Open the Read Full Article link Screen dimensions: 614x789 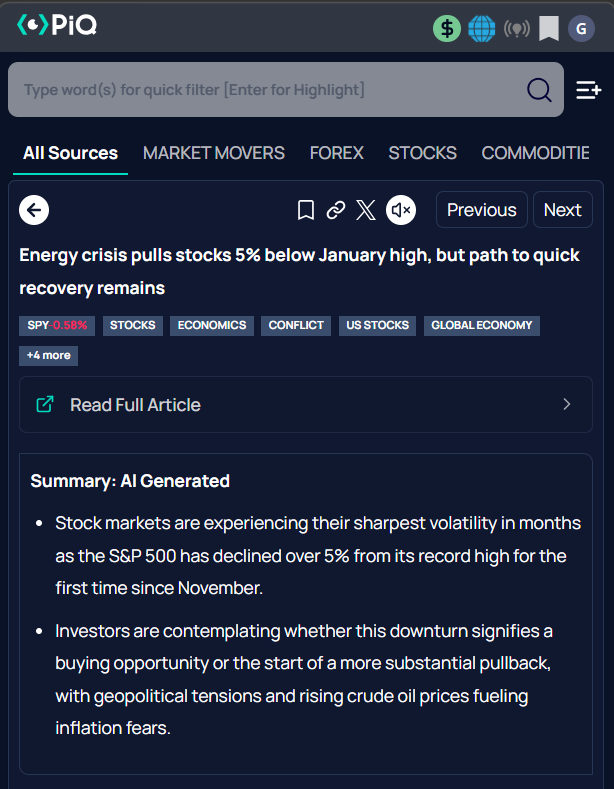pyautogui.click(x=306, y=405)
